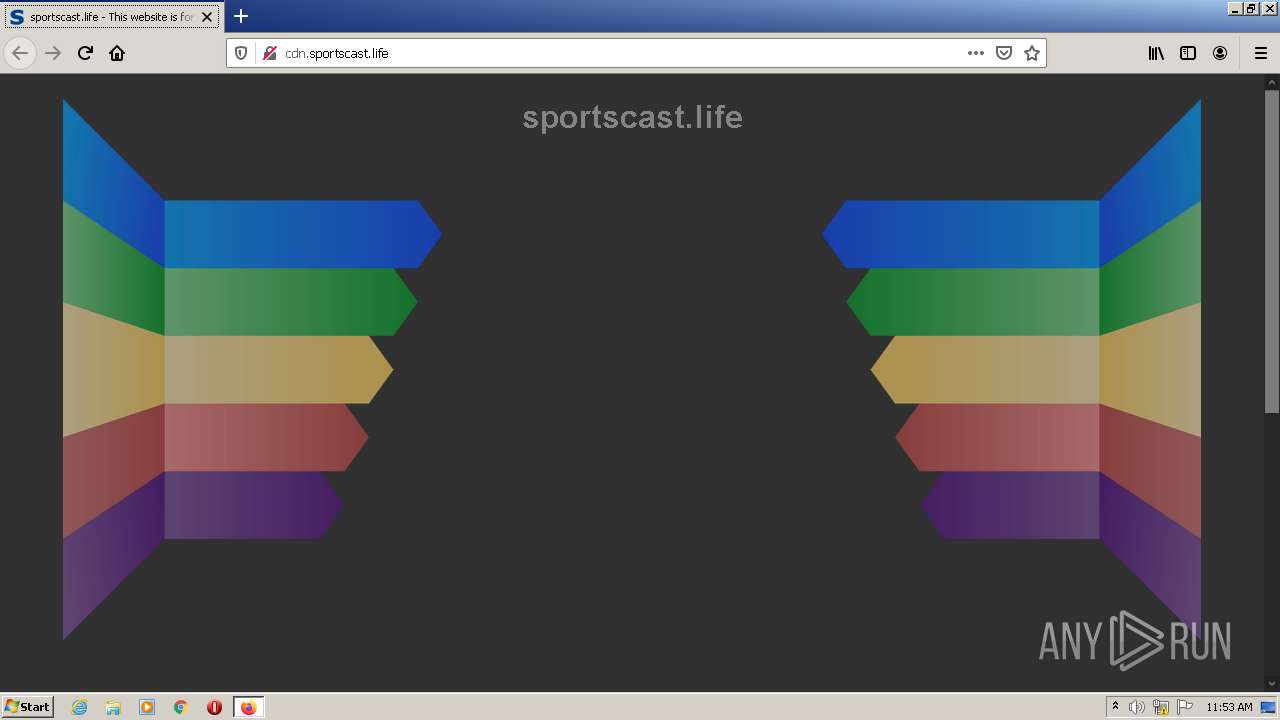
Task: Select the sportscast.life tab
Action: [x=111, y=17]
